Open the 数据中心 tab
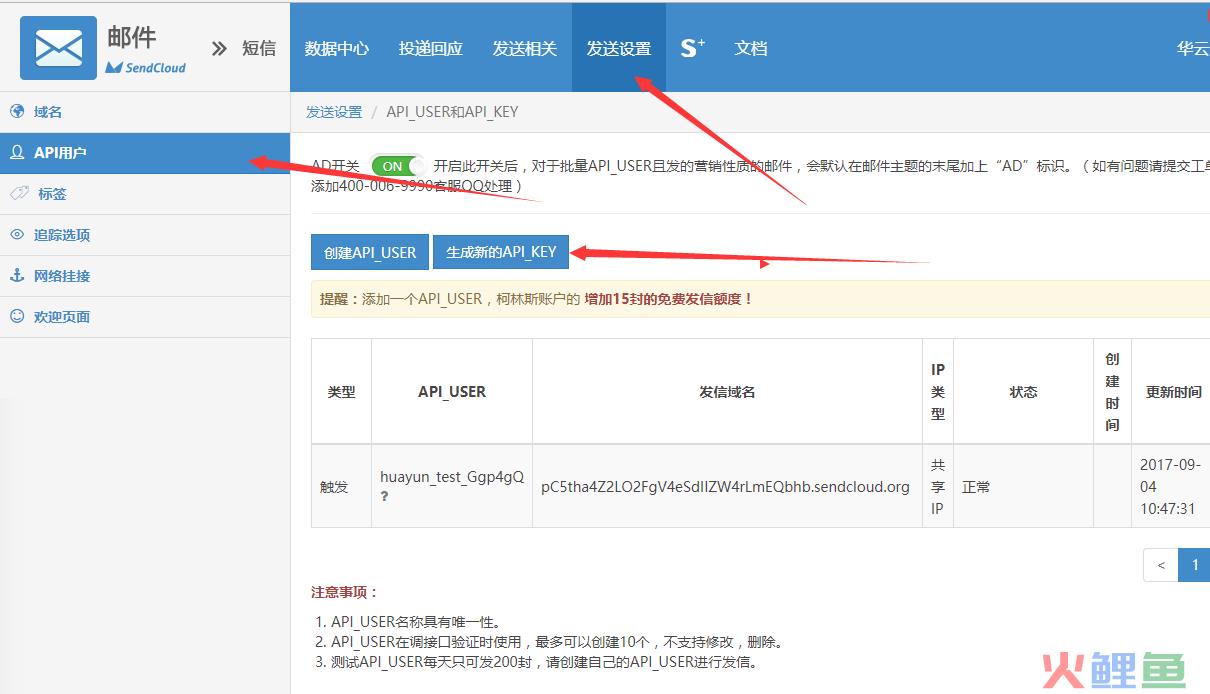1210x694 pixels. coord(337,48)
